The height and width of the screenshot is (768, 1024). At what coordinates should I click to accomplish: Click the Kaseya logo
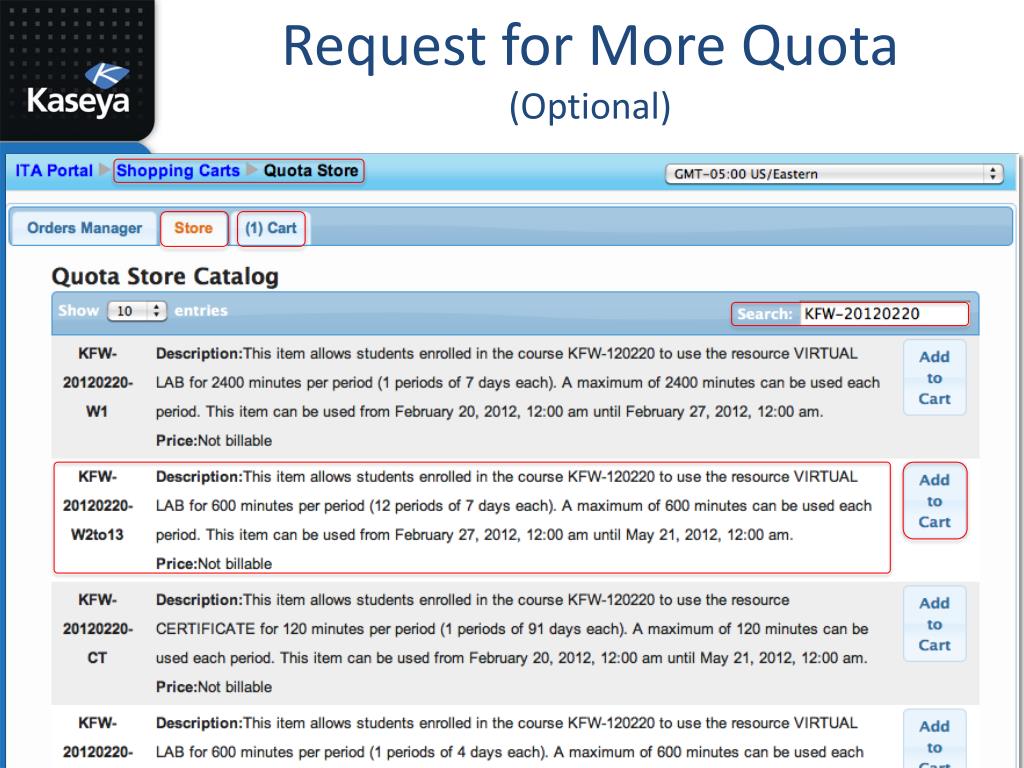(x=78, y=89)
